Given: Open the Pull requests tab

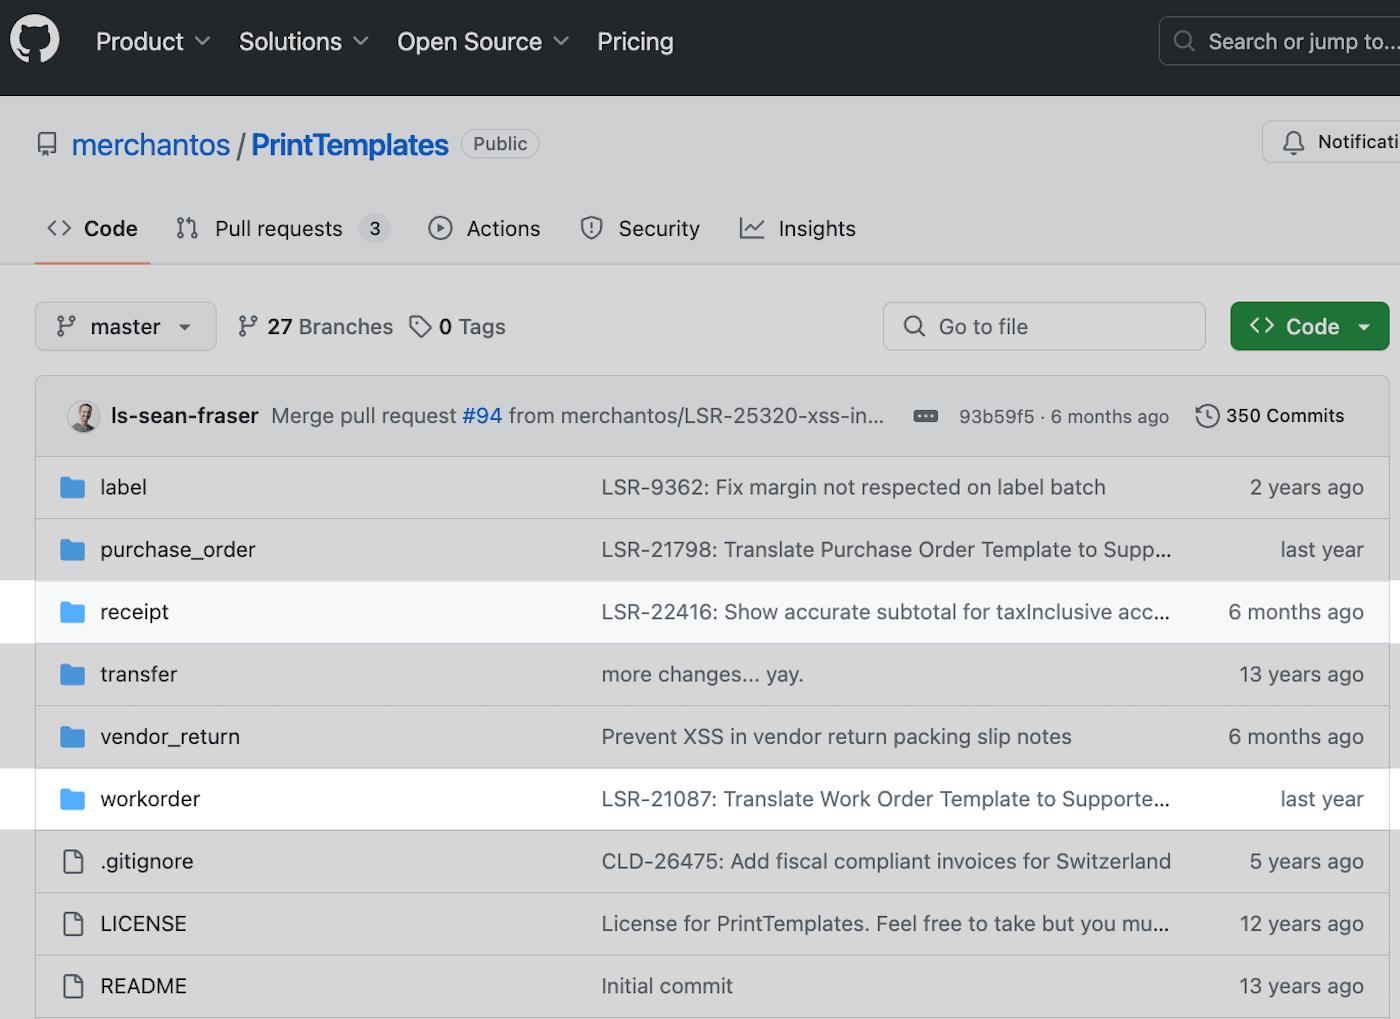Looking at the screenshot, I should (282, 229).
